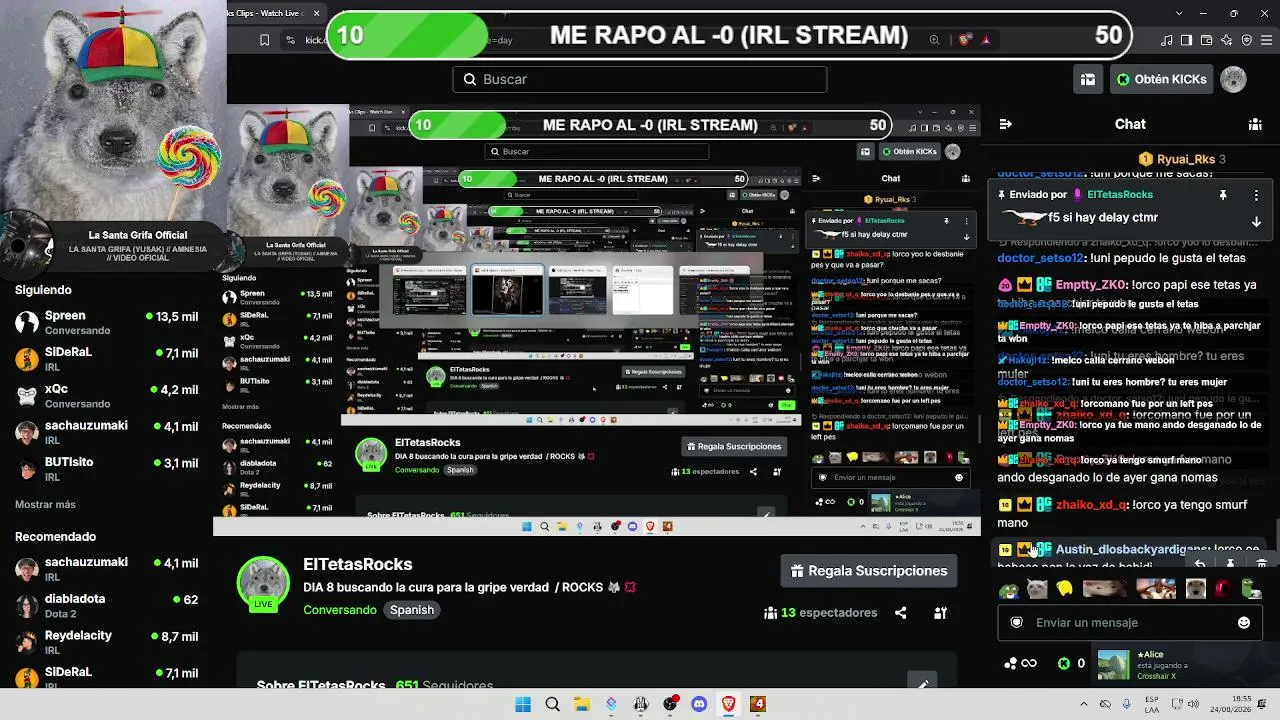Open the pinned message three-dot menu
Image resolution: width=1280 pixels, height=720 pixels.
(x=1257, y=195)
